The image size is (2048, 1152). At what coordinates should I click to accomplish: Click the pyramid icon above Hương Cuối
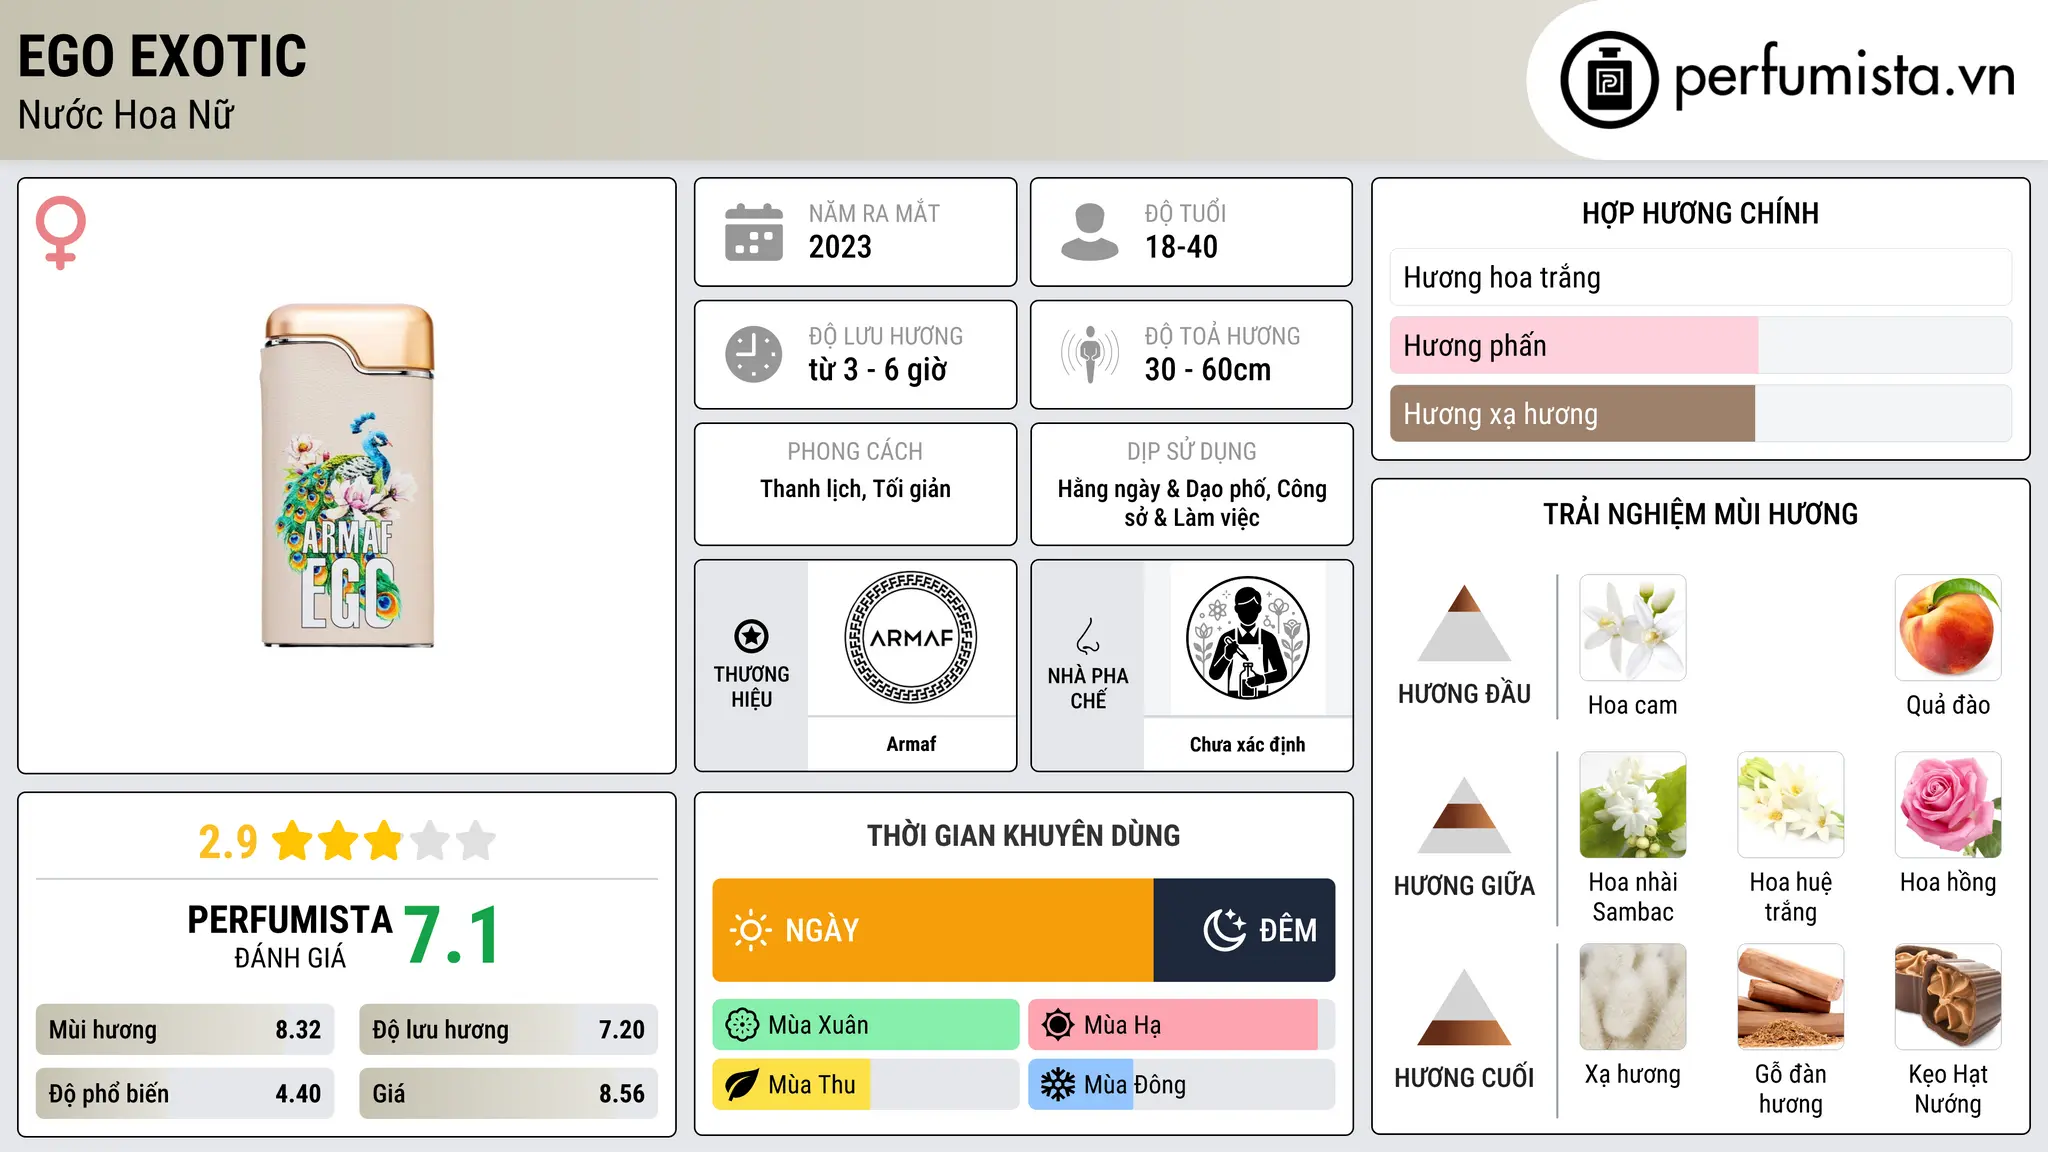pyautogui.click(x=1464, y=1007)
